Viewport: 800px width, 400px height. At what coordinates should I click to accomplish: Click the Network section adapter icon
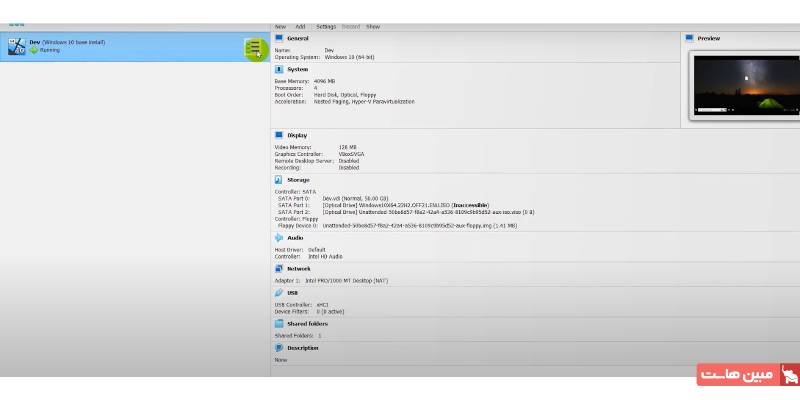(x=279, y=268)
